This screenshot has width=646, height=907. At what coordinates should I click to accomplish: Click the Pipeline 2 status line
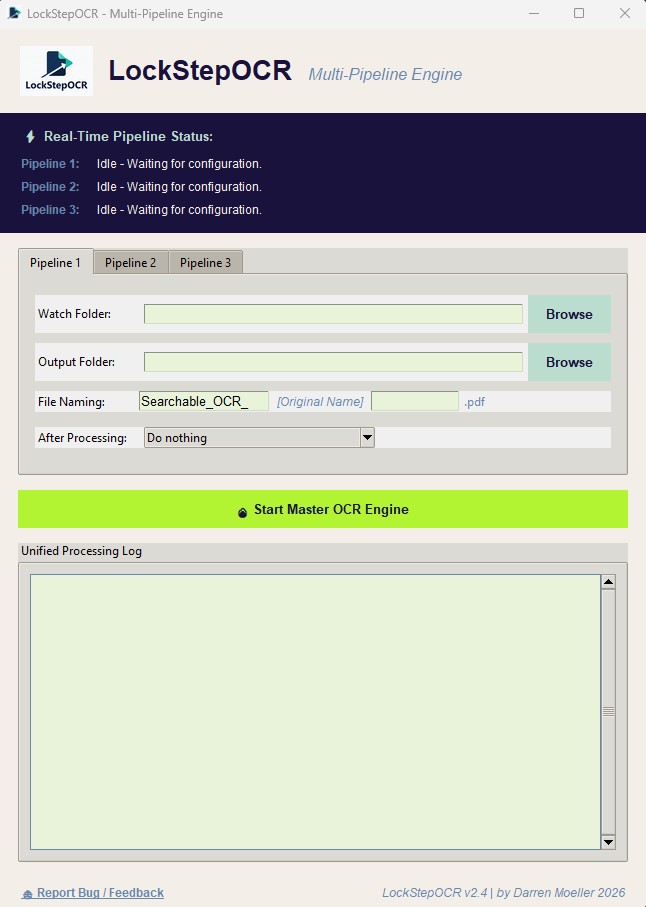(x=142, y=187)
